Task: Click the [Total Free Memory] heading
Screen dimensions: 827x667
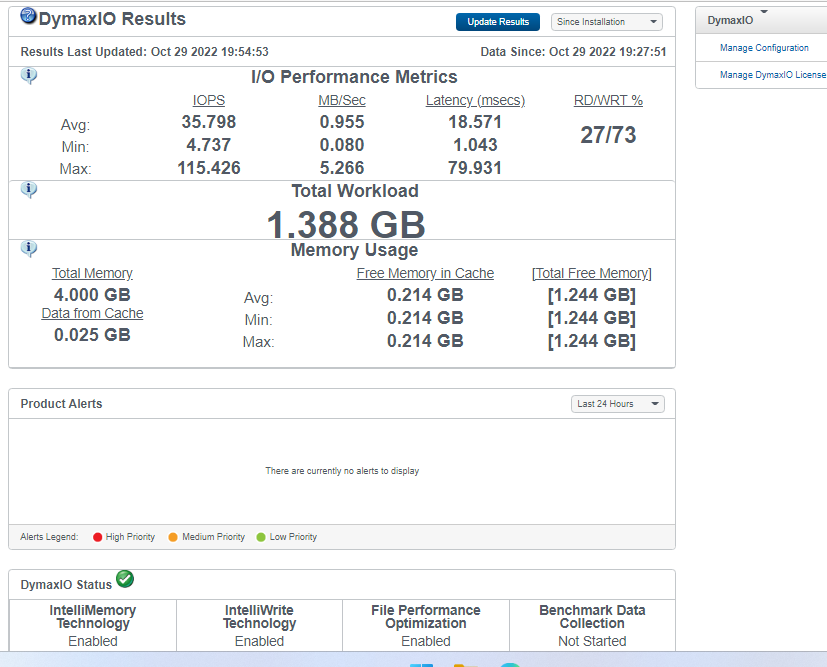Action: (x=592, y=273)
